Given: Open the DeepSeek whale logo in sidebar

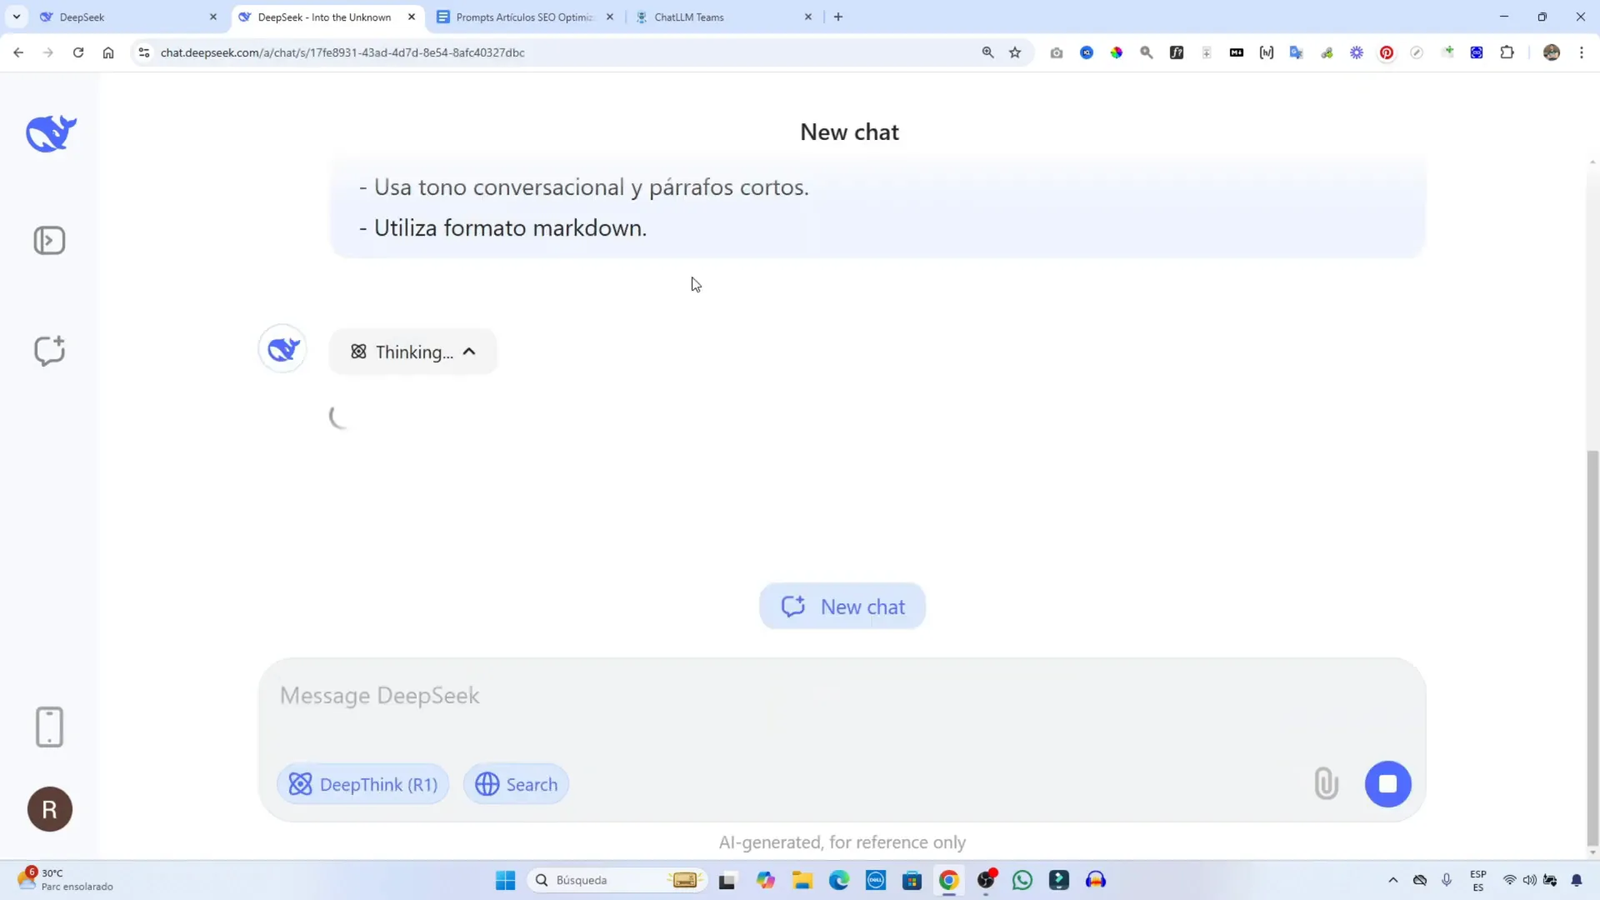Looking at the screenshot, I should pyautogui.click(x=49, y=131).
